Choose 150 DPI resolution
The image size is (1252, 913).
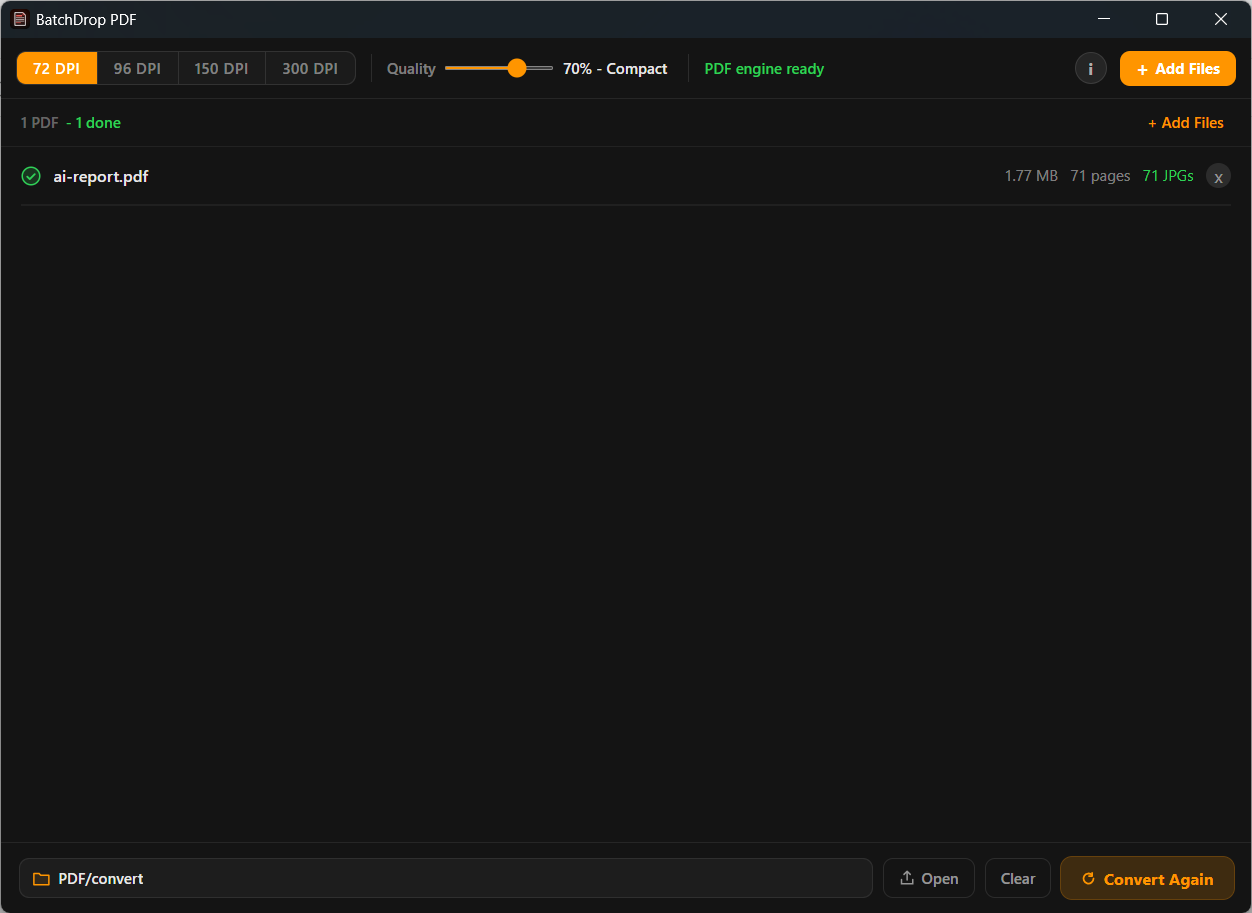(x=221, y=68)
